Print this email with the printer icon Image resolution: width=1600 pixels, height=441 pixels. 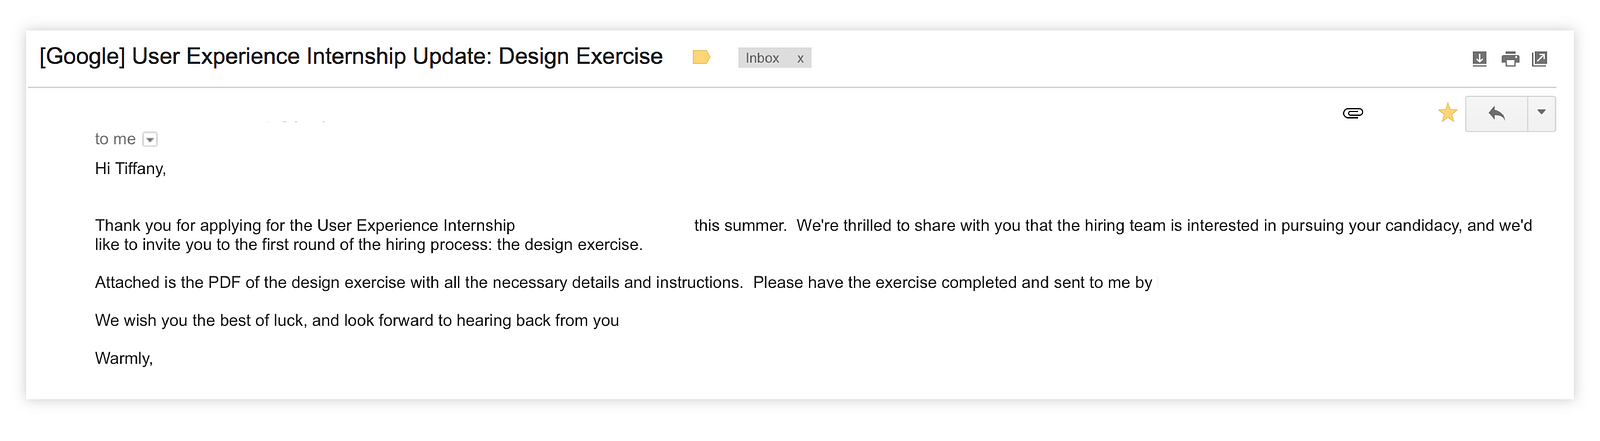pyautogui.click(x=1510, y=59)
